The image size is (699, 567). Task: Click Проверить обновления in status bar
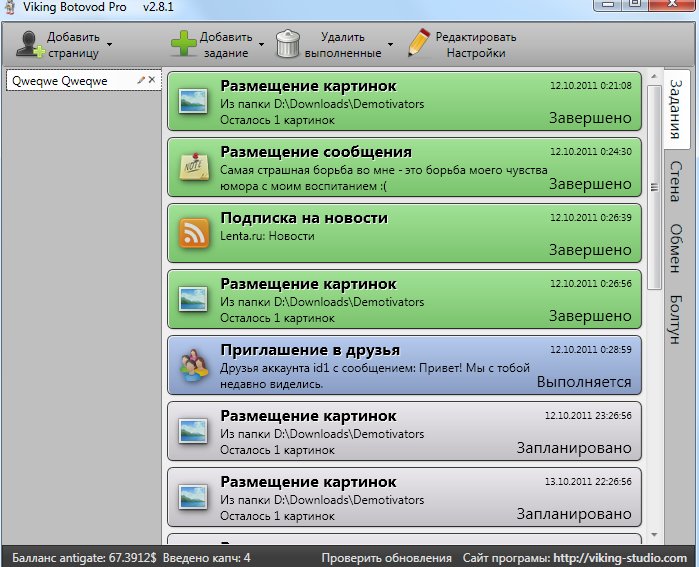pos(386,558)
